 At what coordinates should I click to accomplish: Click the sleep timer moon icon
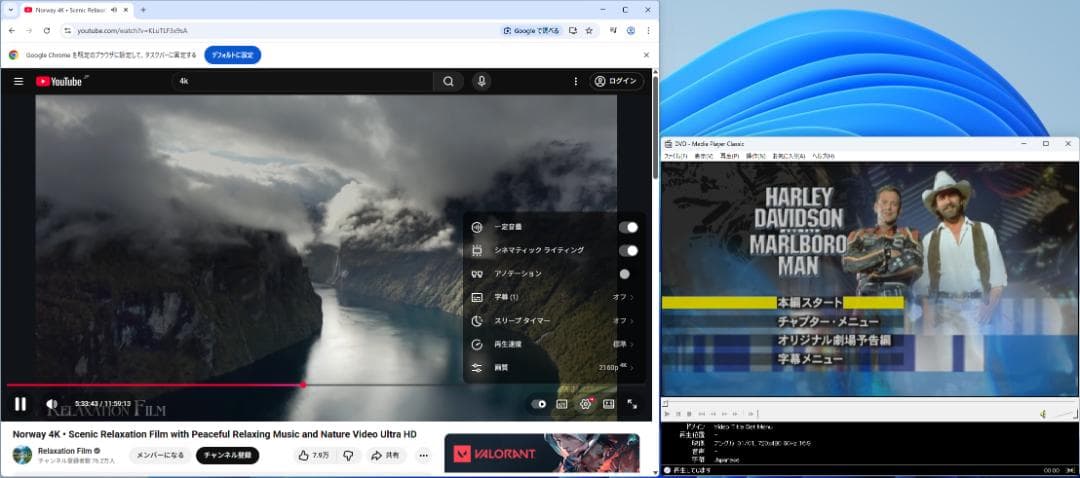point(477,321)
